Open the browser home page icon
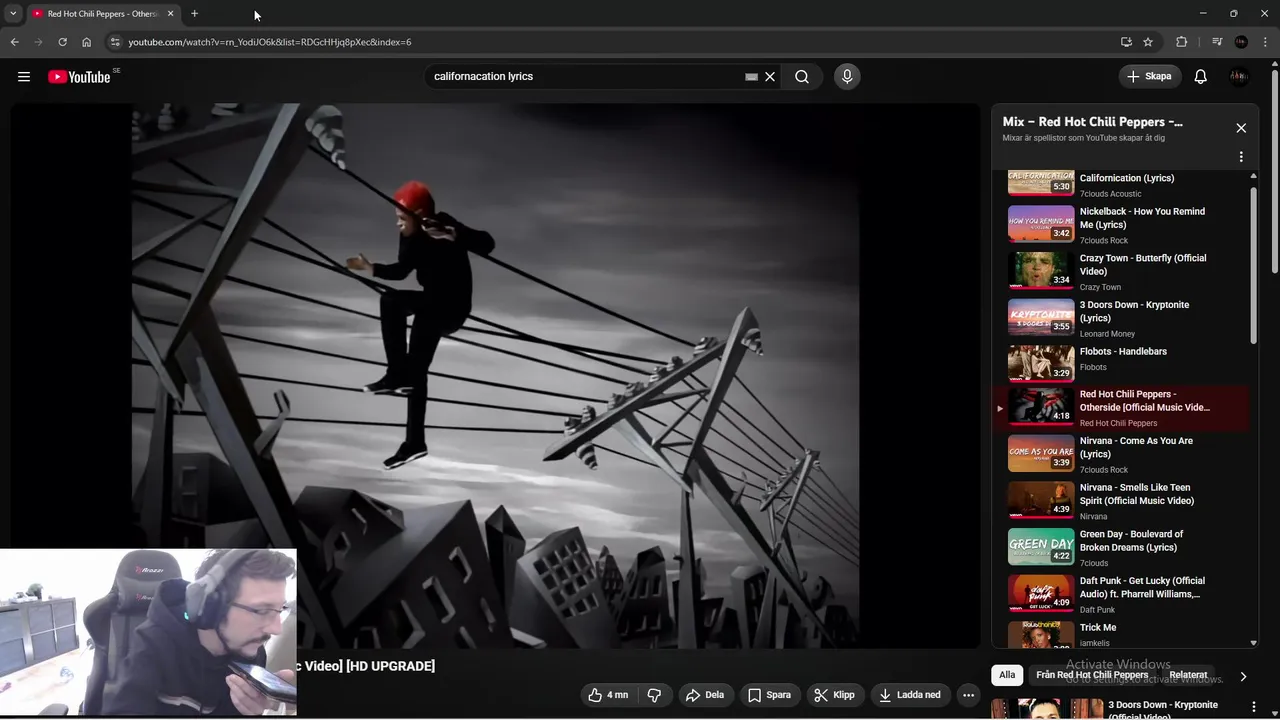This screenshot has width=1280, height=720. pyautogui.click(x=86, y=42)
